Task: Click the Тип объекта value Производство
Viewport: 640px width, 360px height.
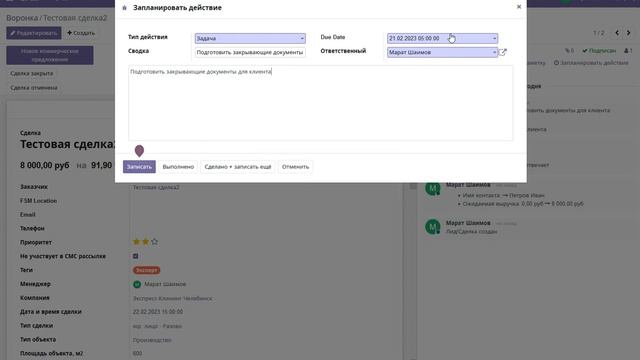Action: pos(152,340)
